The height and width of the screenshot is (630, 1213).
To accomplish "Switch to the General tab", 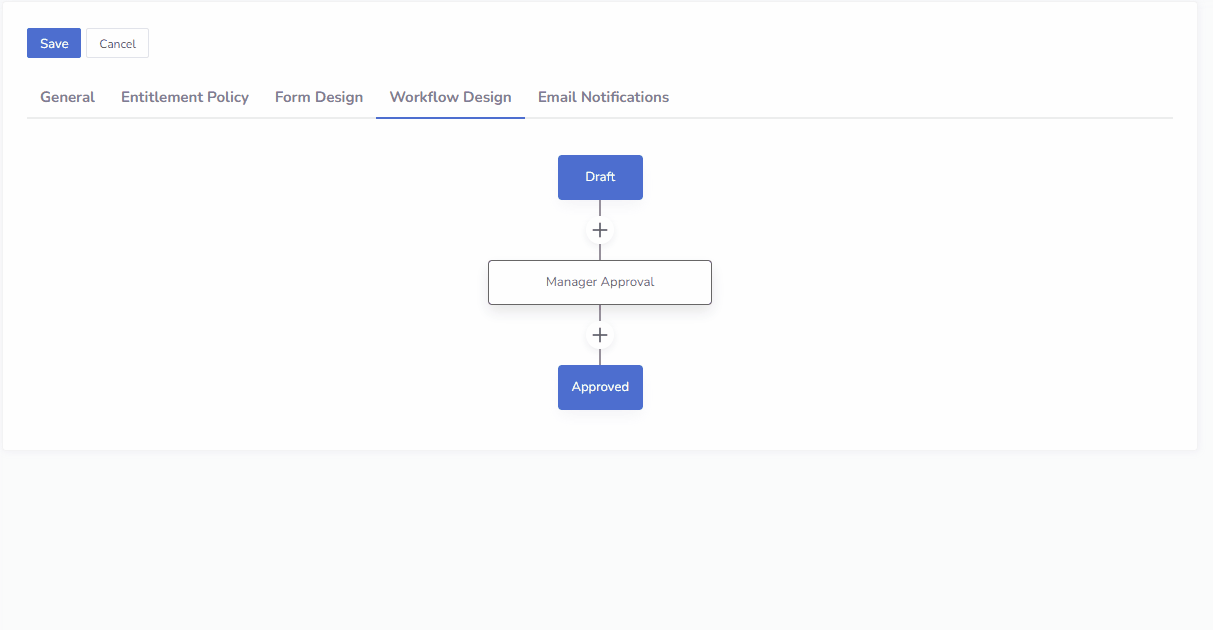I will pyautogui.click(x=67, y=96).
